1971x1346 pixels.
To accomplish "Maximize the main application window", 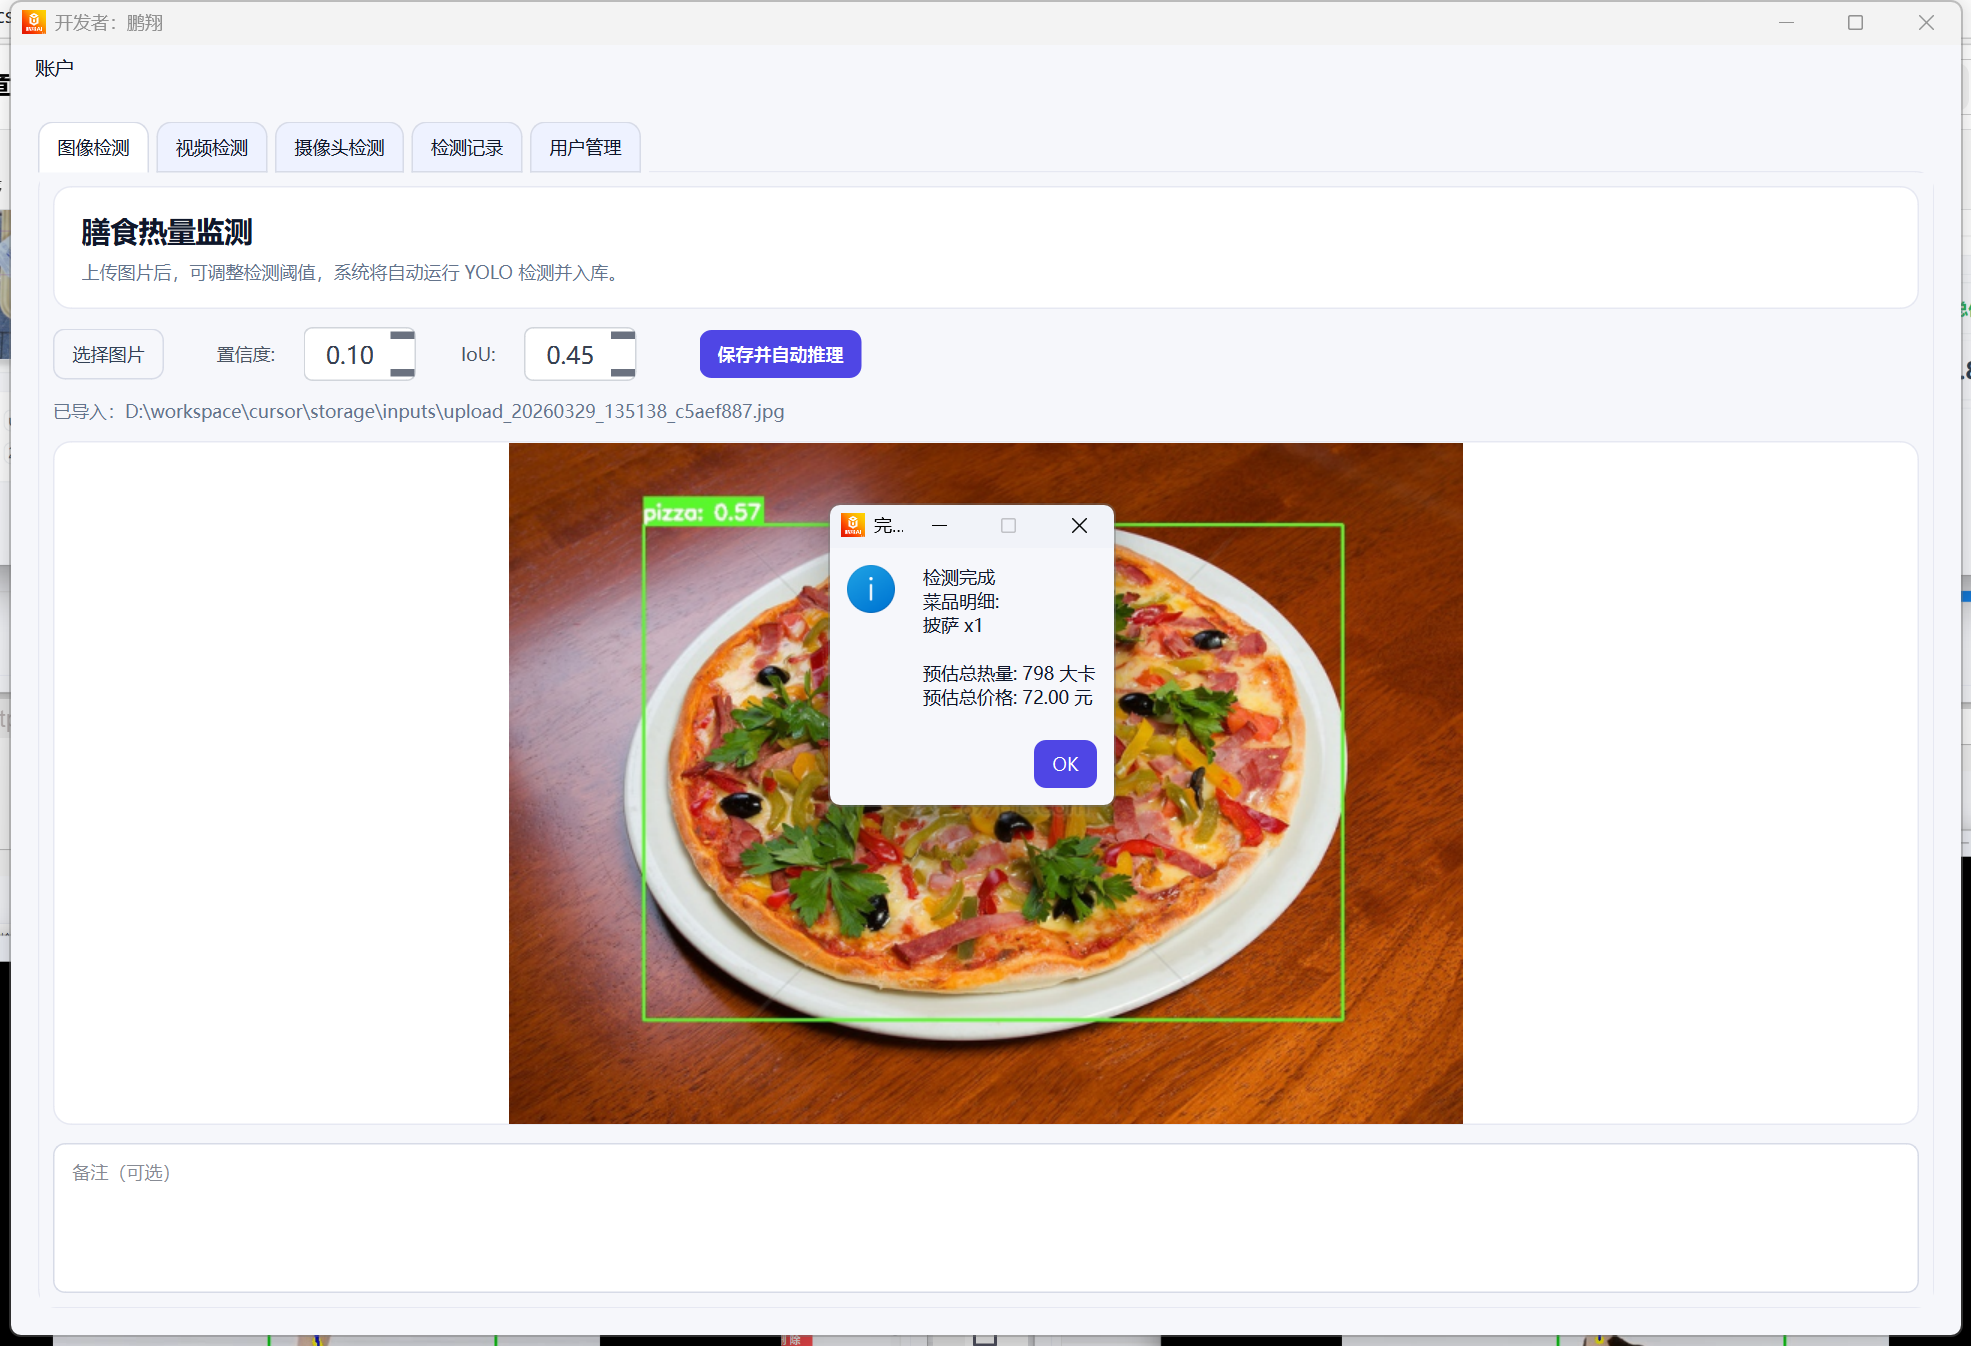I will click(1855, 22).
